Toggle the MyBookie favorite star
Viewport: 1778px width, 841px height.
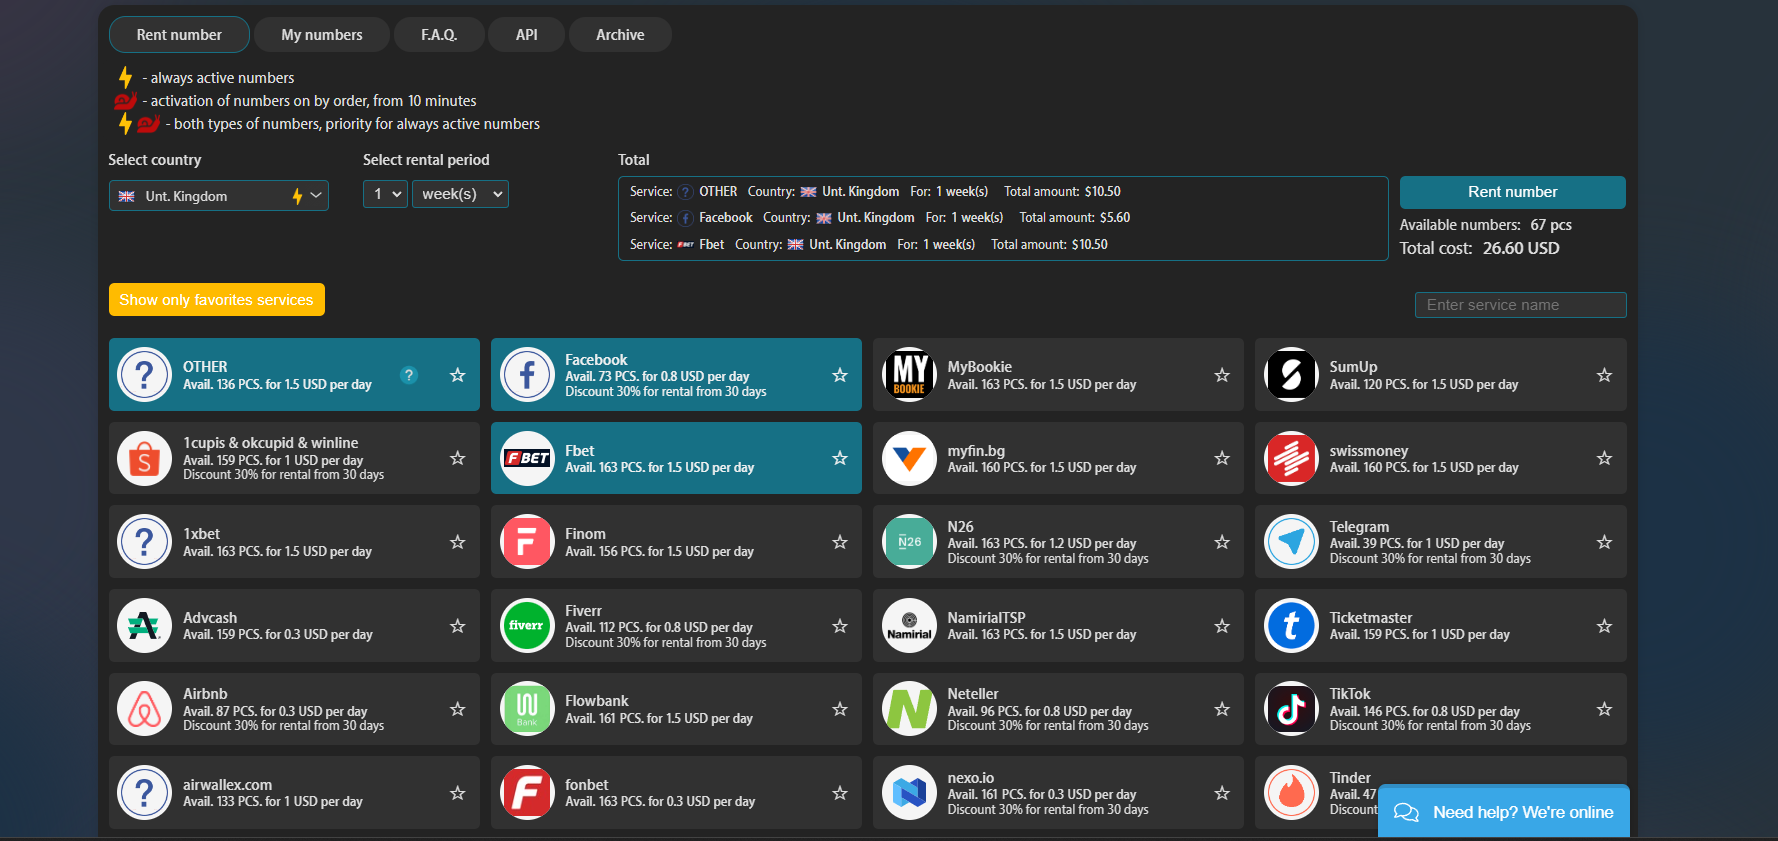(x=1222, y=375)
